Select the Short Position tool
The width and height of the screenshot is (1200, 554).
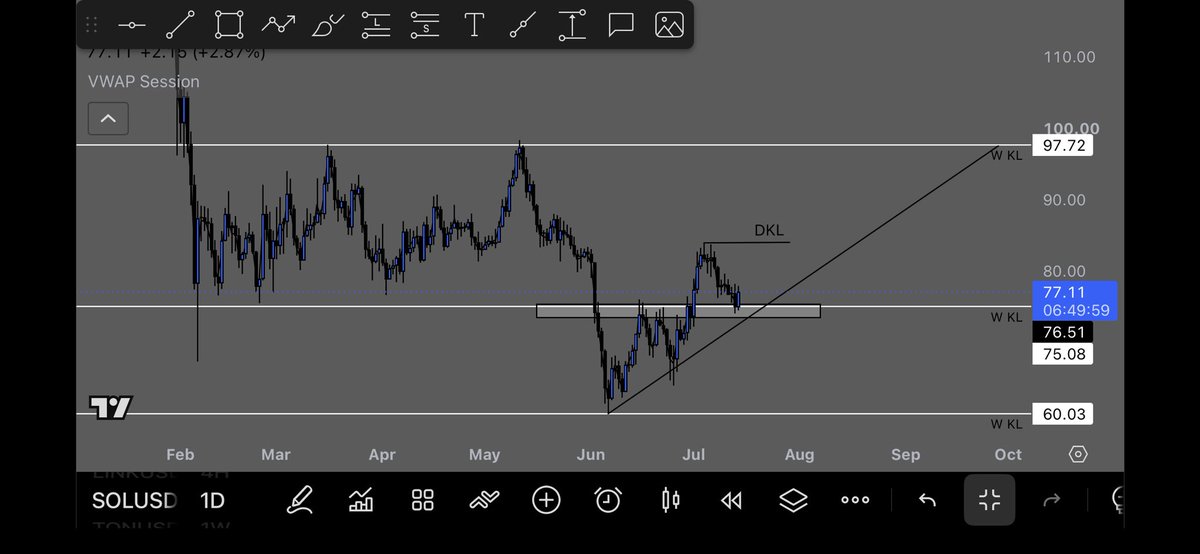pos(425,25)
